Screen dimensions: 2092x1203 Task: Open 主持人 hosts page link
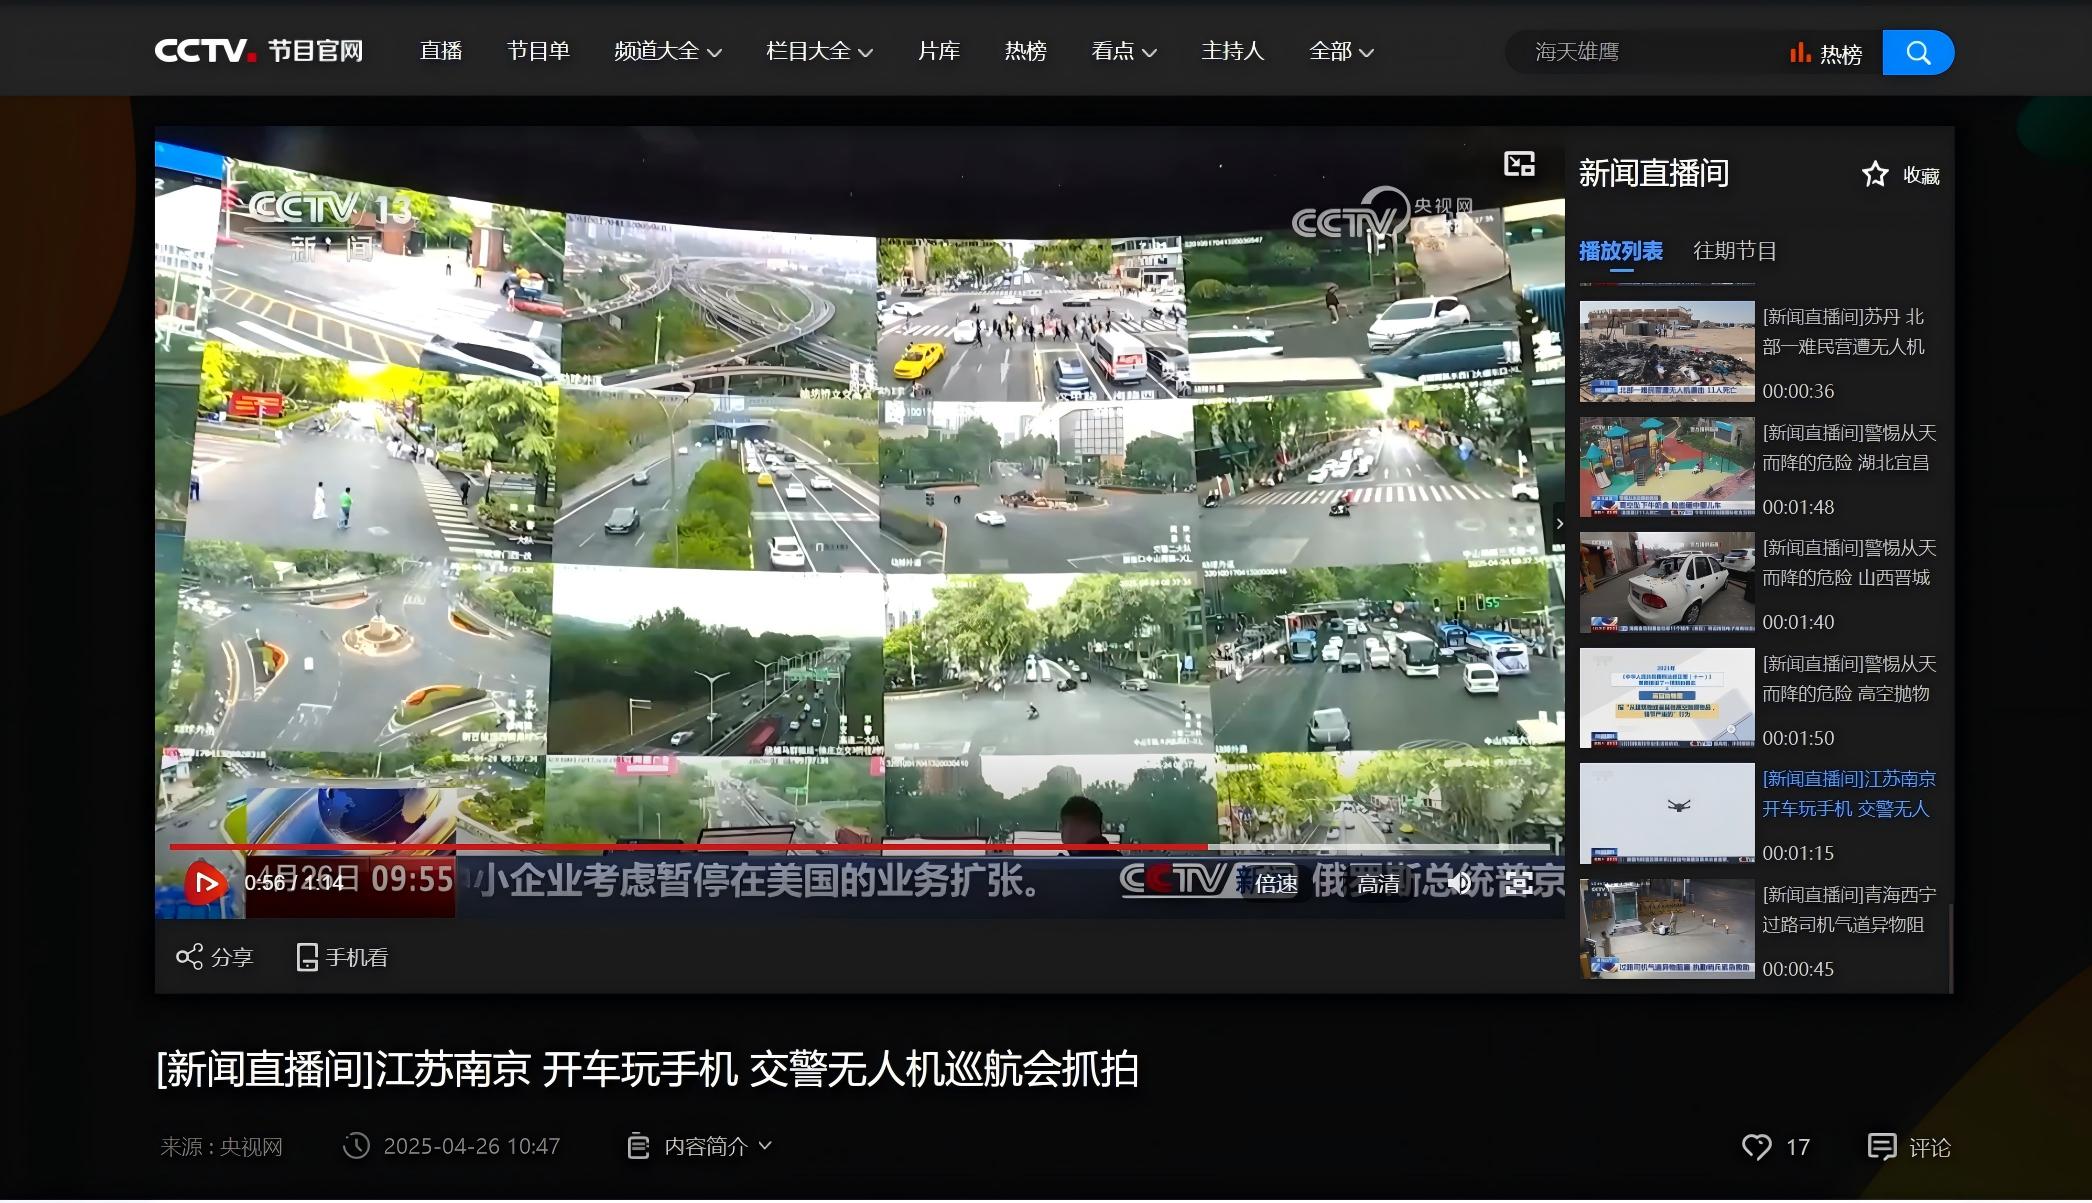click(1232, 51)
